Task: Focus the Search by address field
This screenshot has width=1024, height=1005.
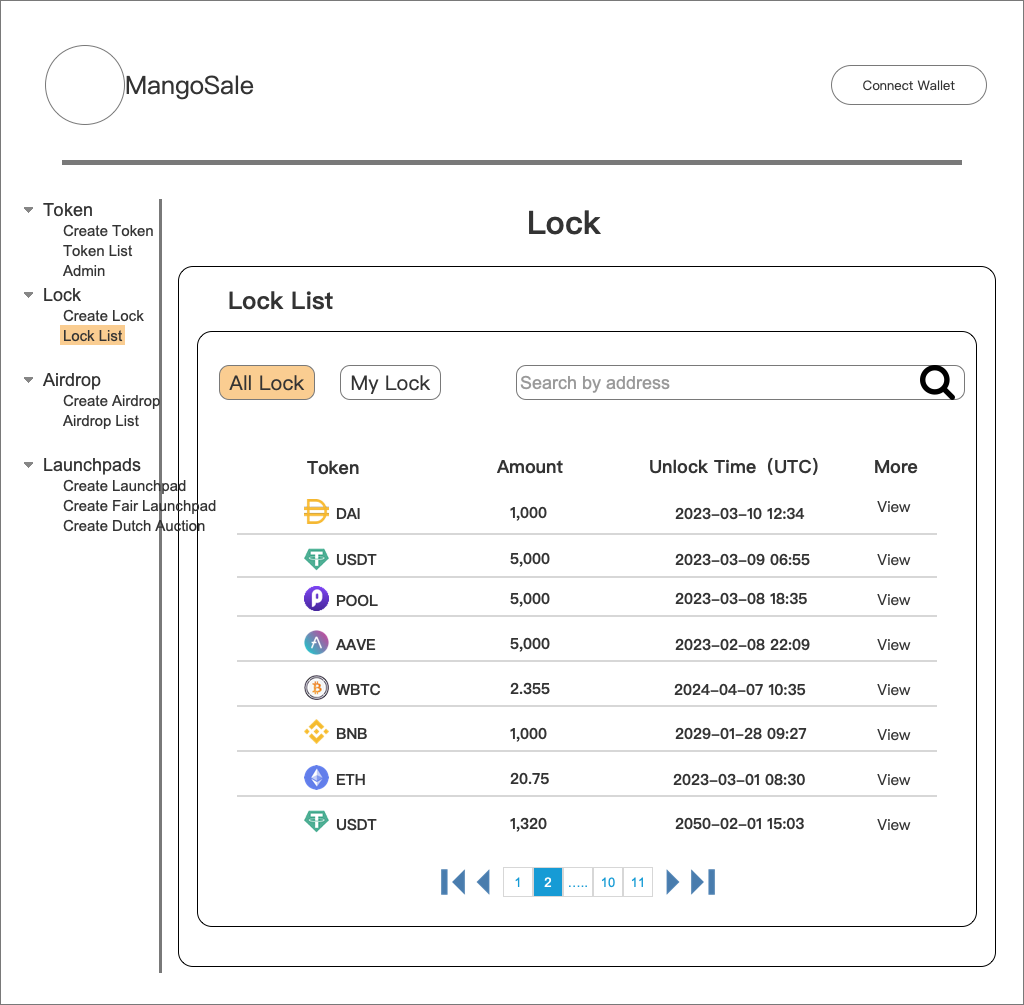Action: tap(740, 383)
